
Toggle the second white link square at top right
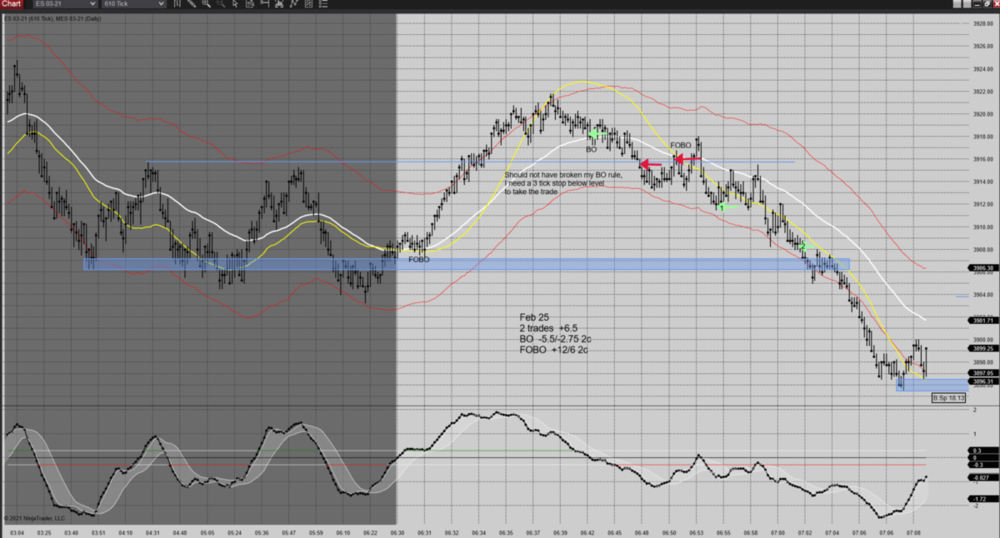click(x=967, y=4)
